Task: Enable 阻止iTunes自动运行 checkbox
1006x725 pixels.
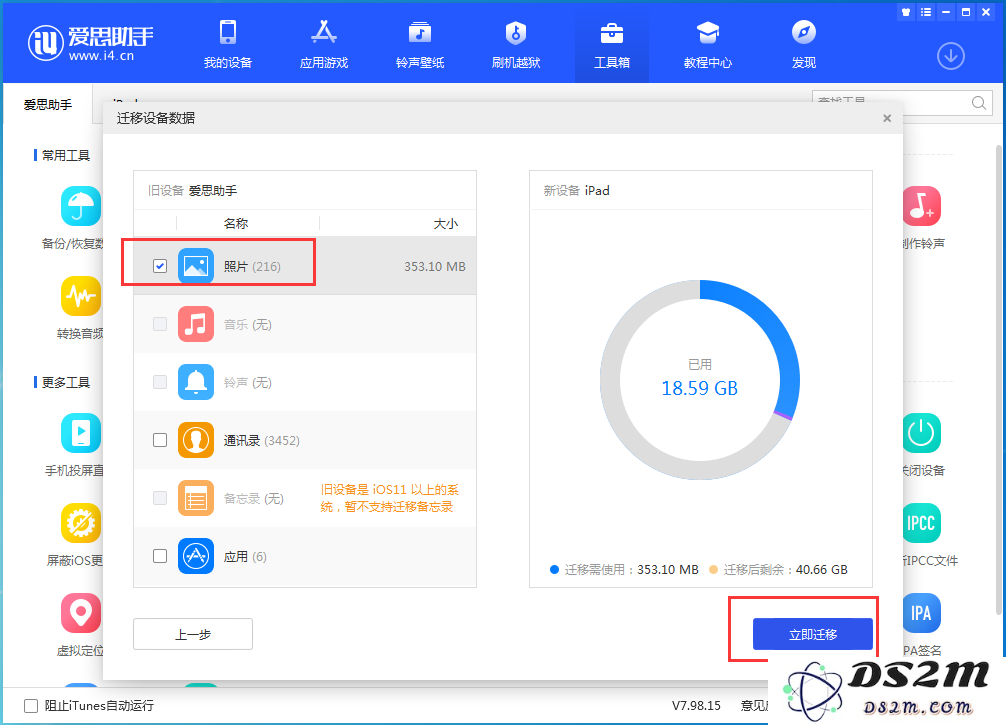Action: (x=31, y=706)
